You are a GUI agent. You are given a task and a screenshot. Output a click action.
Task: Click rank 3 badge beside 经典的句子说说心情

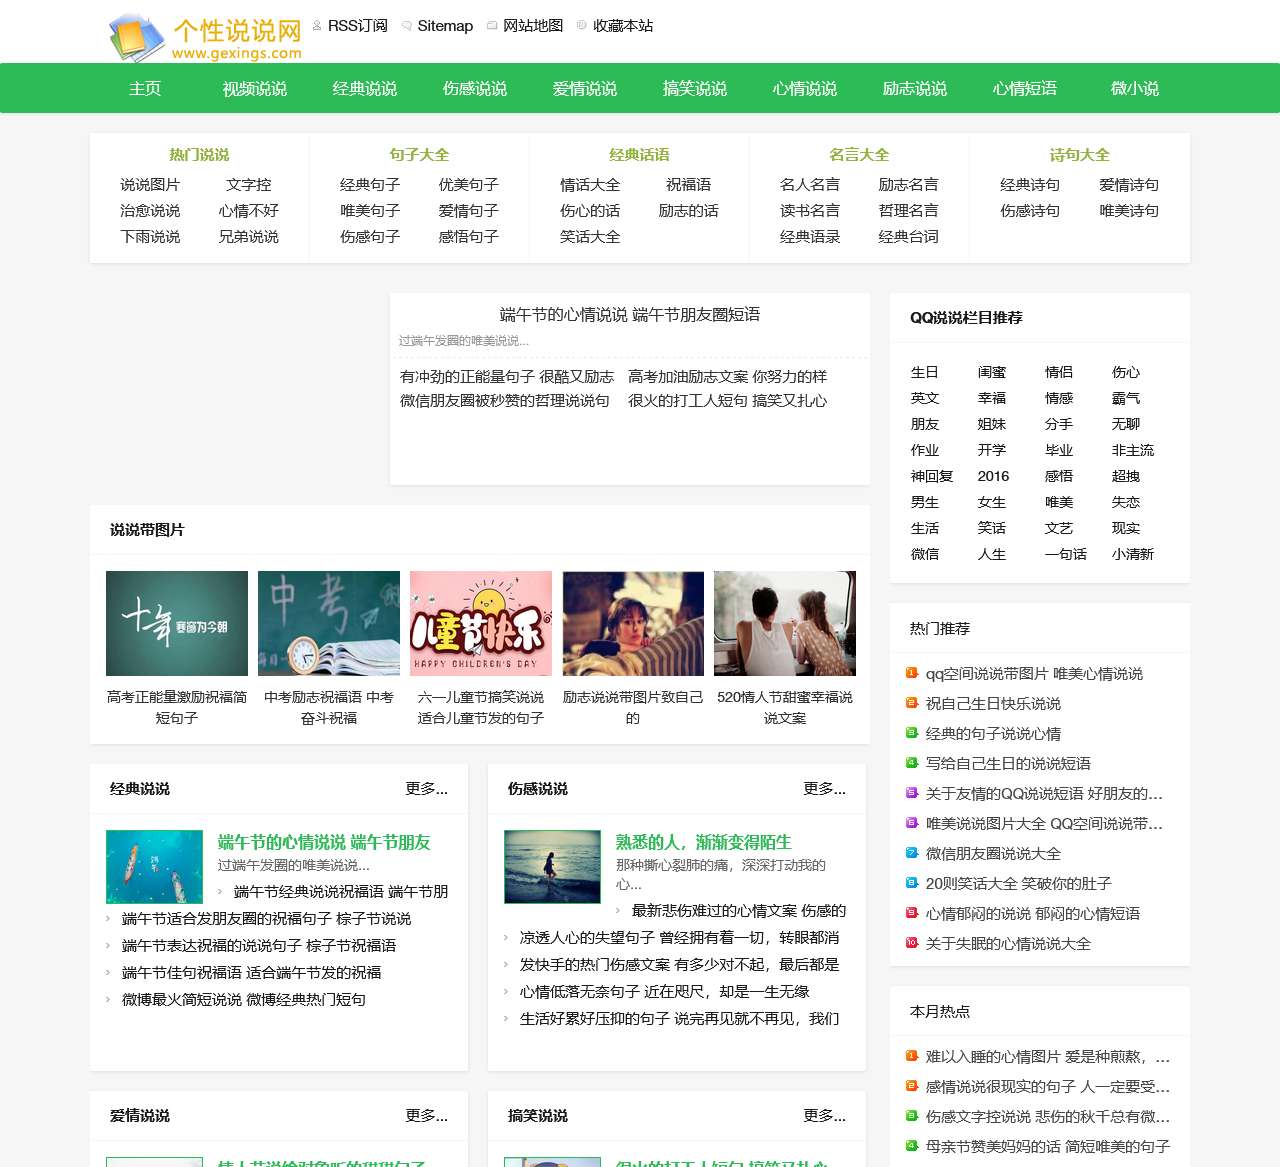912,733
